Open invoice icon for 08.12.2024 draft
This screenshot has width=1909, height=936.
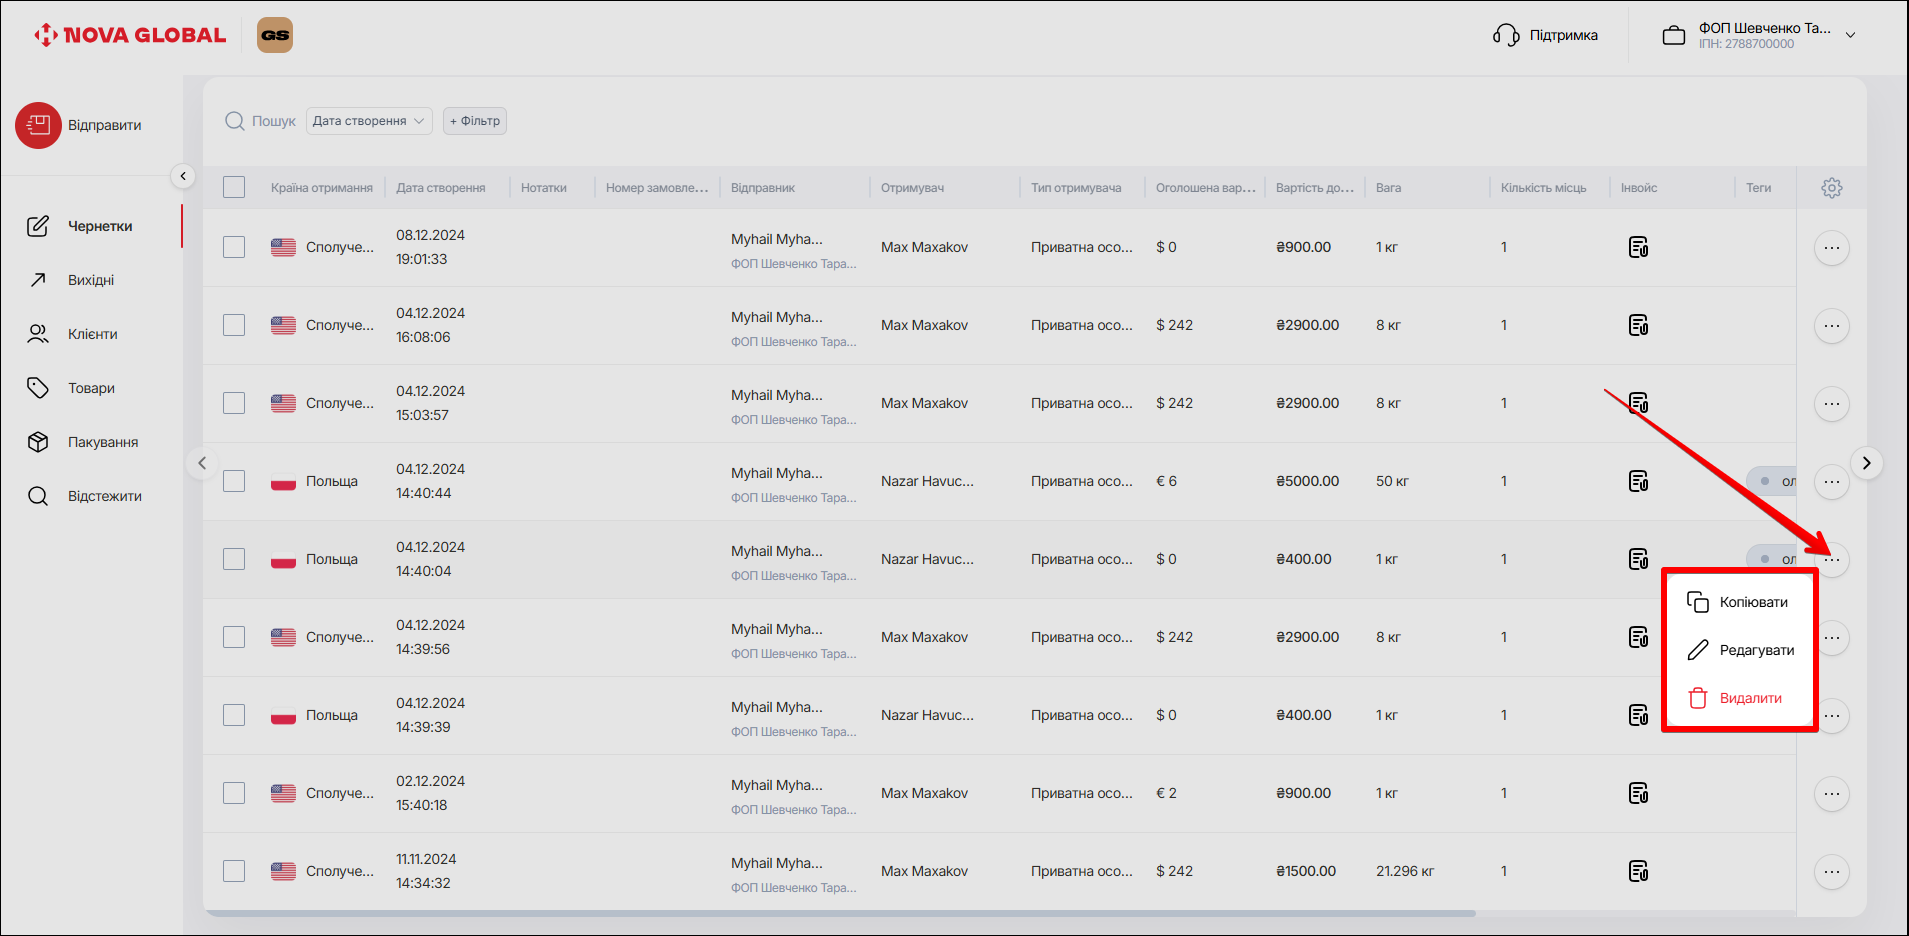(x=1638, y=247)
